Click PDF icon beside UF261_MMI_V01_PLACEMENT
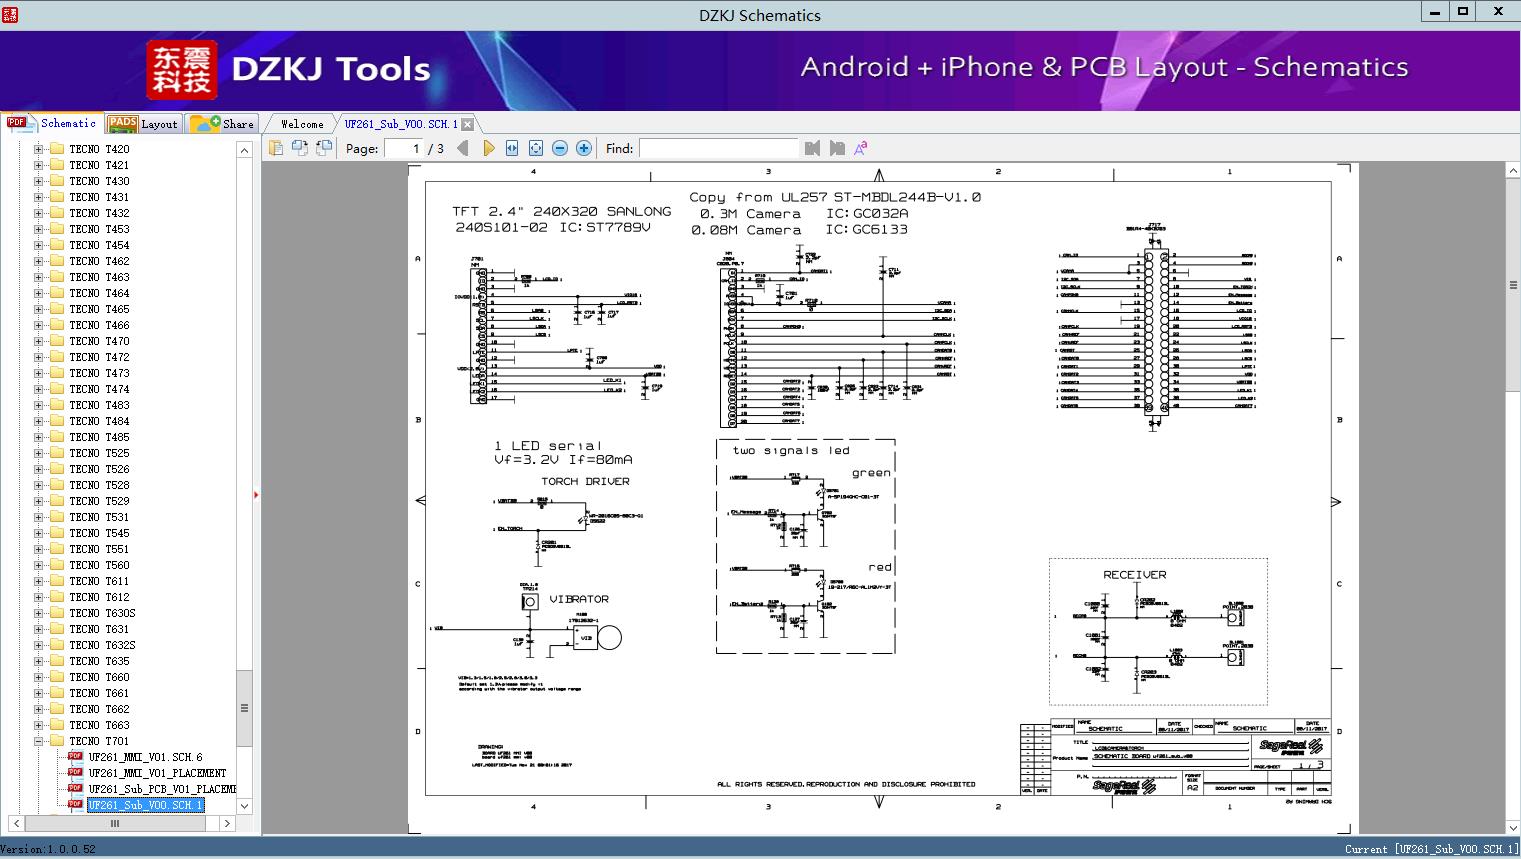Screen dimensions: 1521x859 click(75, 773)
